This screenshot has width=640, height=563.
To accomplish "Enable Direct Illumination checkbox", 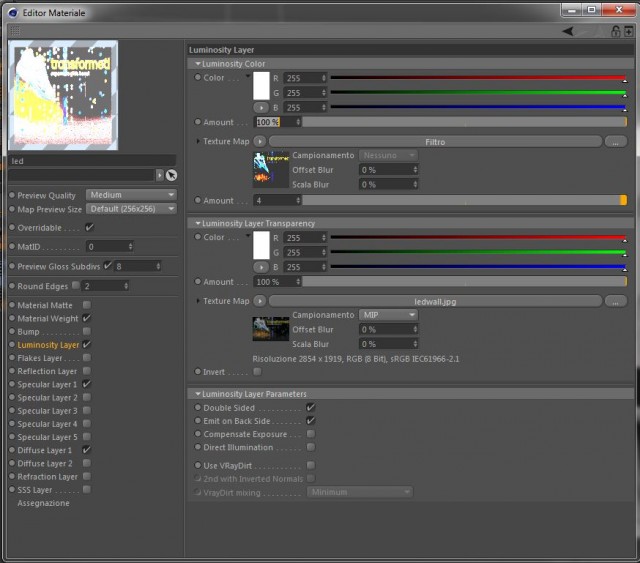I will click(311, 447).
